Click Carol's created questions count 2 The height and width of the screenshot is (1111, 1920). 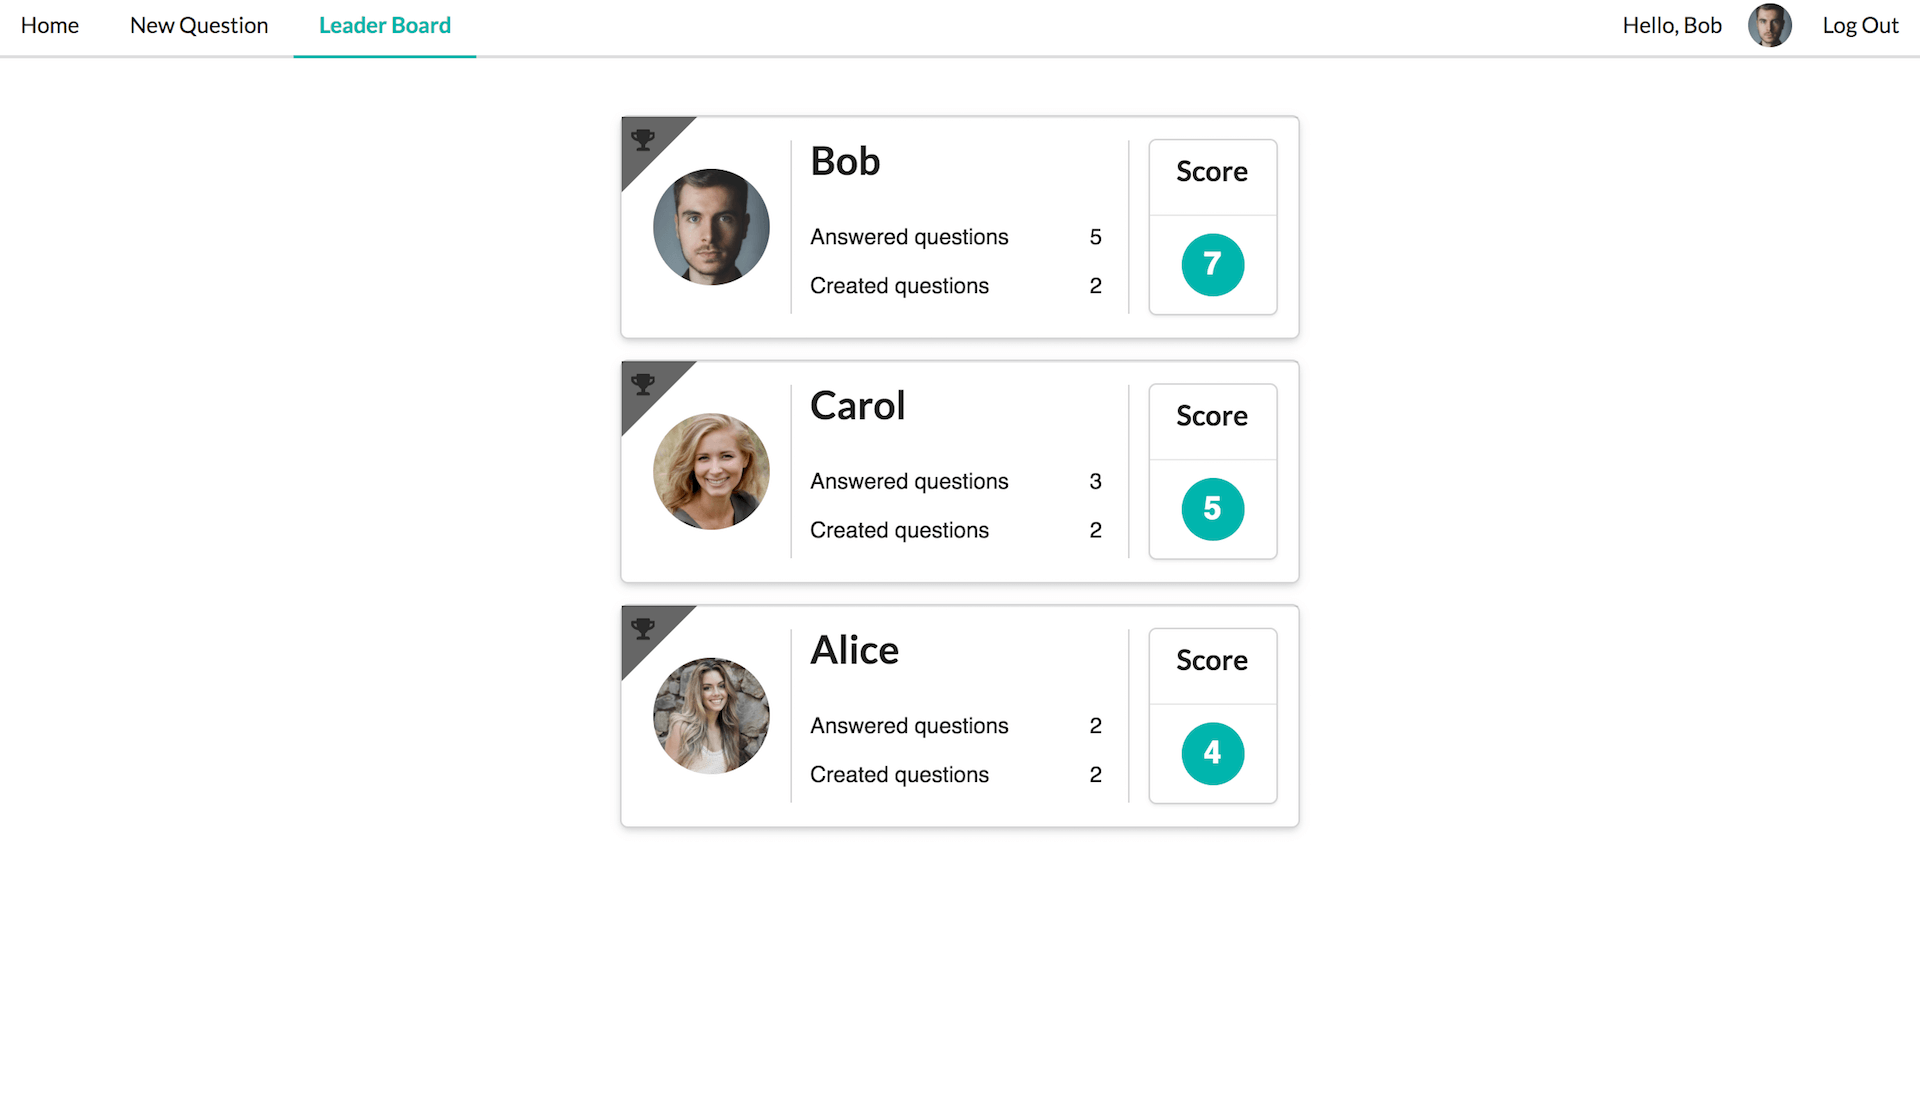pyautogui.click(x=1096, y=529)
